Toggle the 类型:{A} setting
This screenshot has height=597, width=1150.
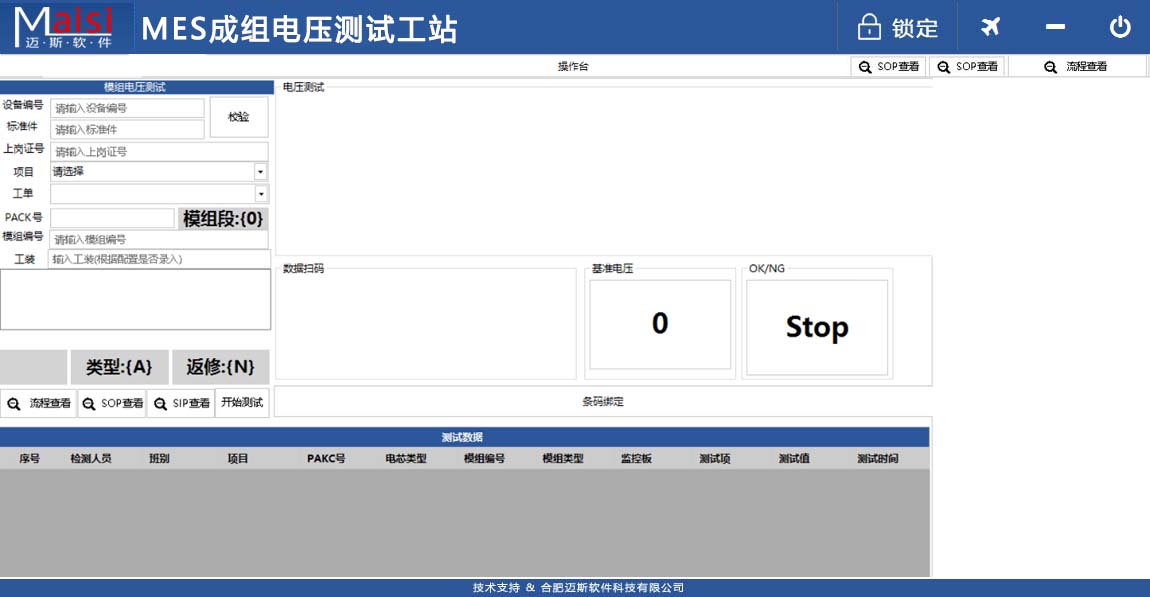point(119,366)
